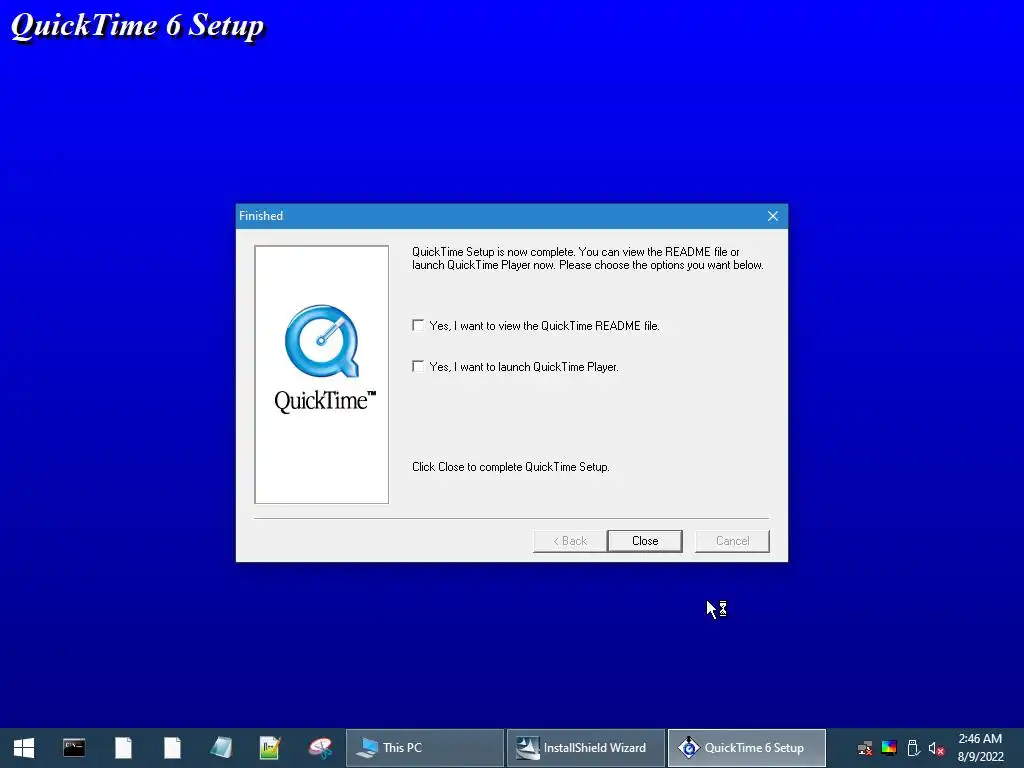1024x768 pixels.
Task: Check the launch QuickTime Player option
Action: [x=418, y=366]
